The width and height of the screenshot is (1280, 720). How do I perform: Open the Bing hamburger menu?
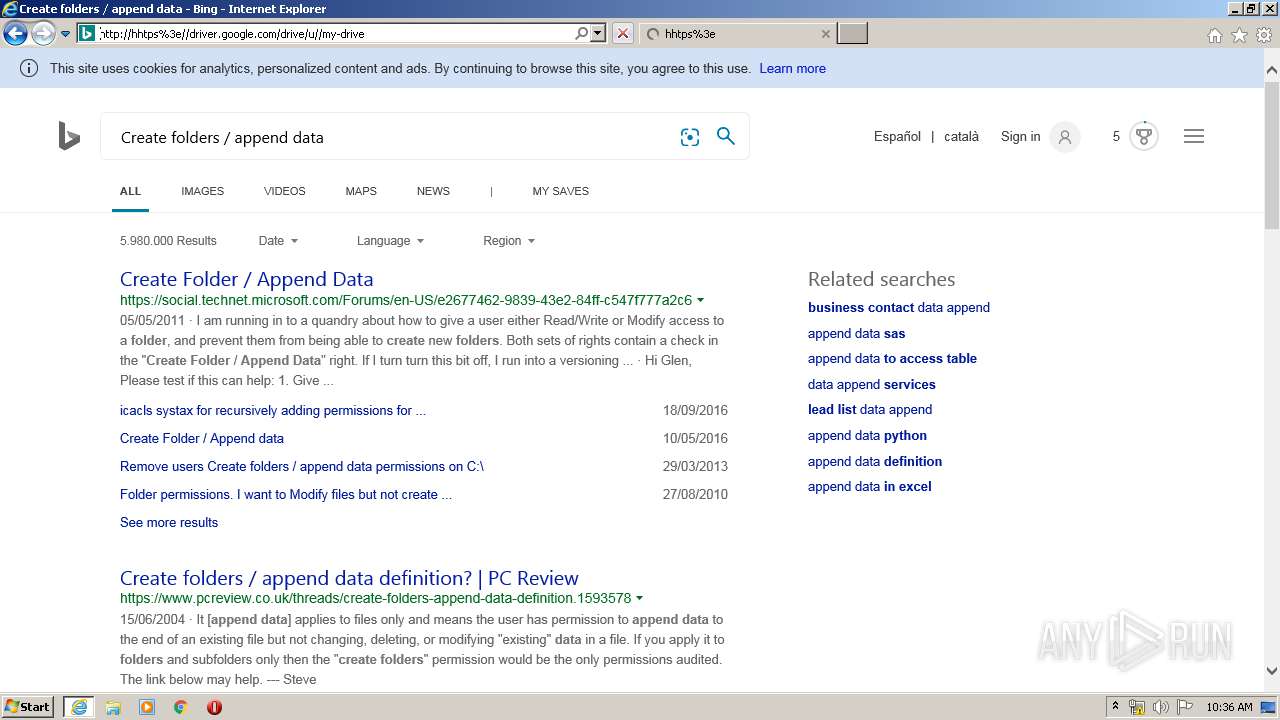point(1194,136)
